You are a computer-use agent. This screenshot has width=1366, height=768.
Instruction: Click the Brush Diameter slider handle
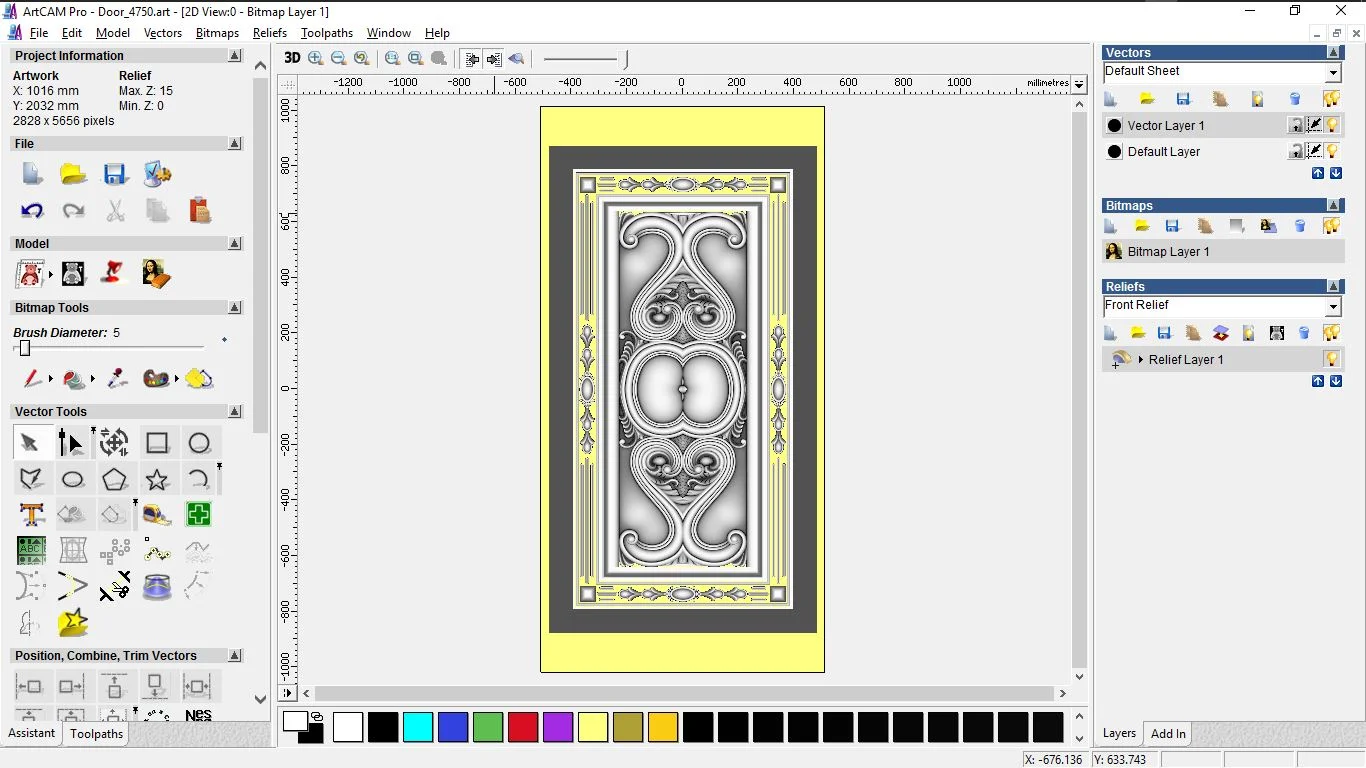[25, 348]
